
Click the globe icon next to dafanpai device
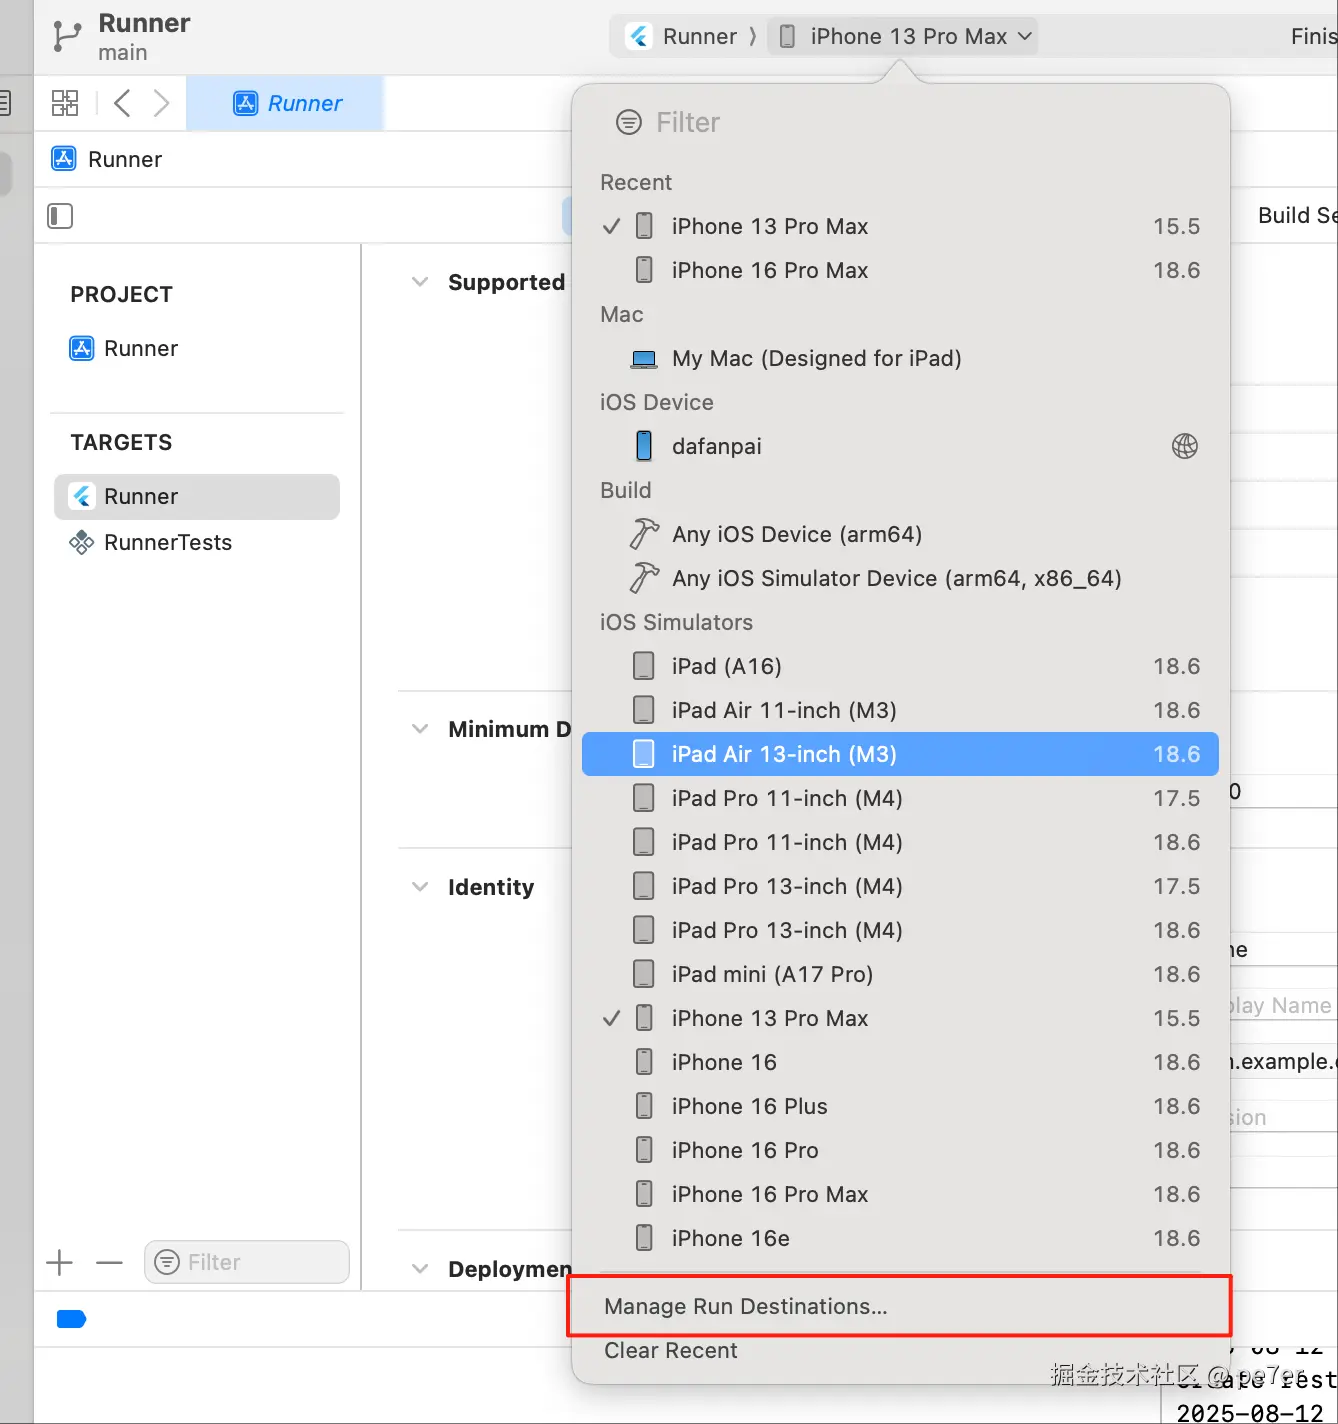point(1184,446)
